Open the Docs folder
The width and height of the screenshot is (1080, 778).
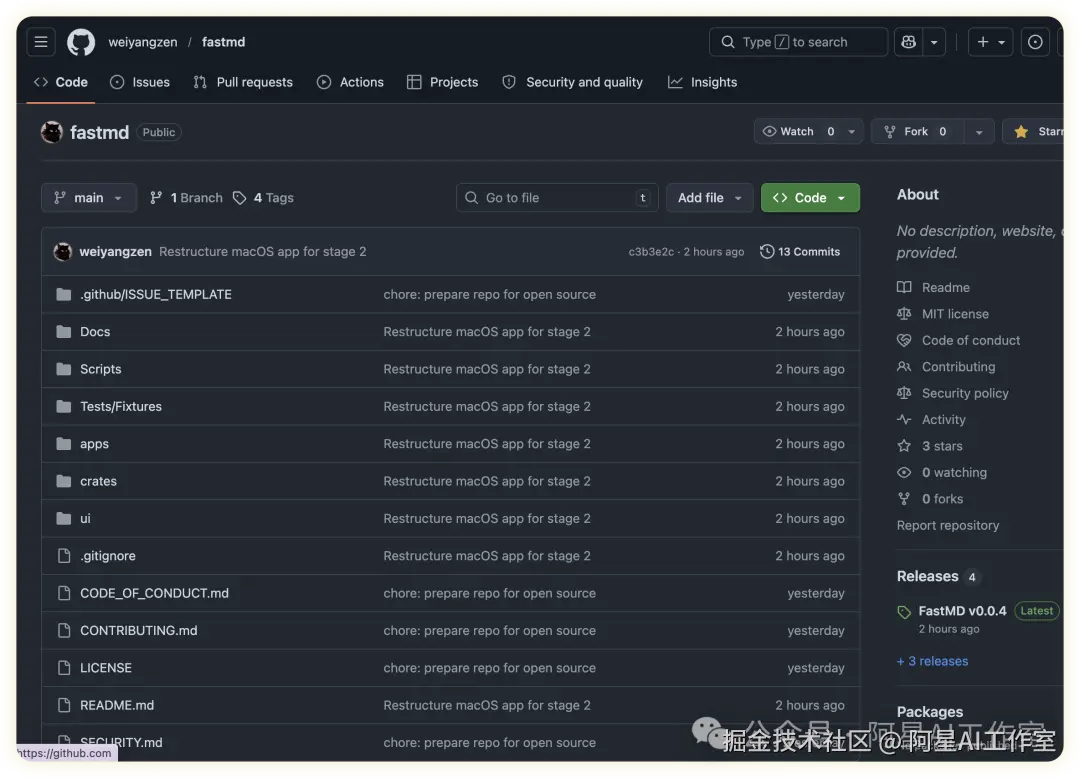pyautogui.click(x=95, y=332)
